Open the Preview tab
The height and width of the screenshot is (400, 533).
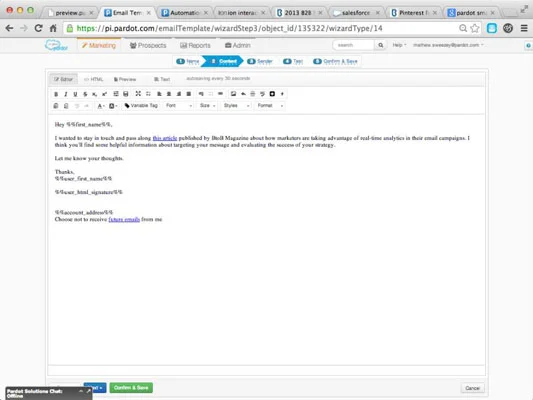tap(125, 79)
